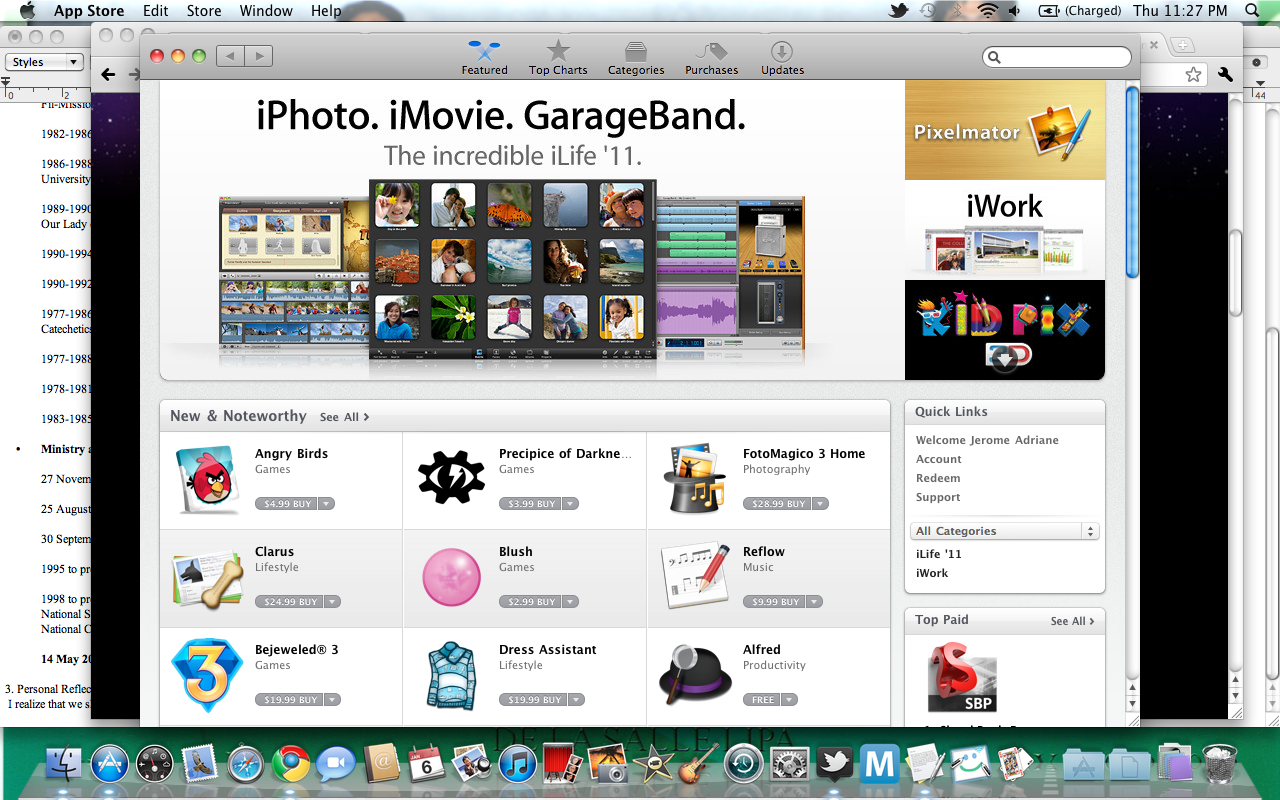Open Redeem quick link

(938, 478)
